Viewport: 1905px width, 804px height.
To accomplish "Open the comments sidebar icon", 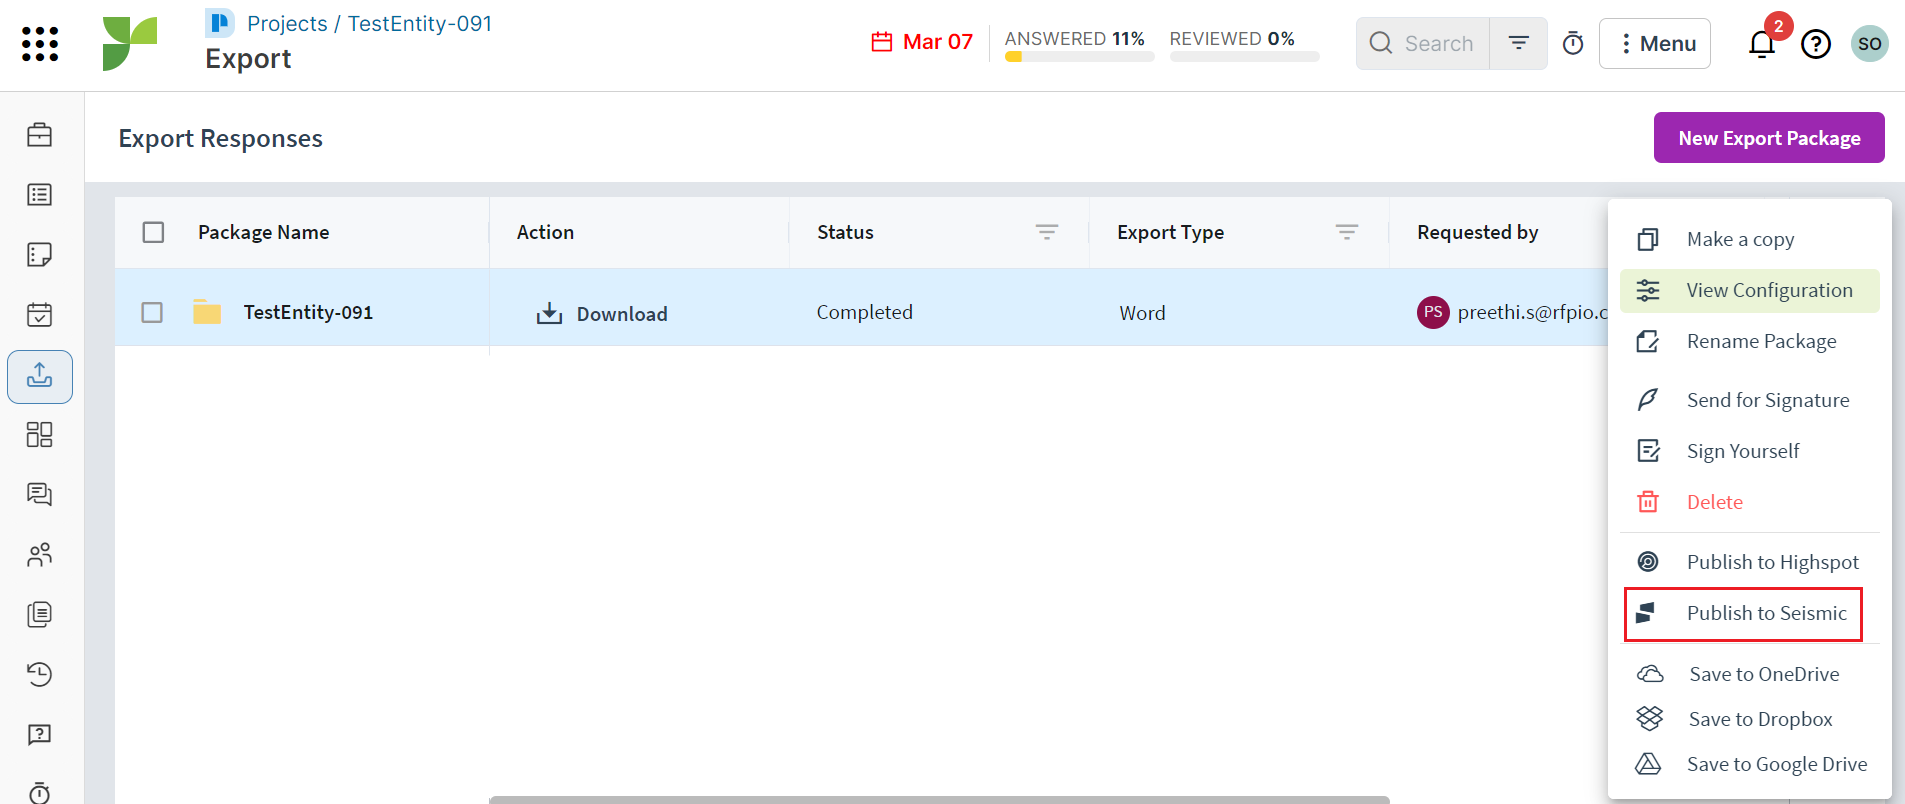I will coord(40,495).
